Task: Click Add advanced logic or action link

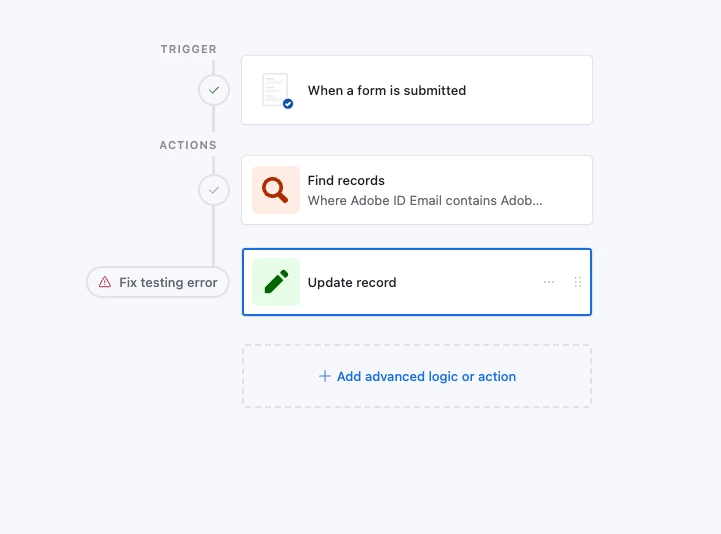Action: click(x=426, y=376)
